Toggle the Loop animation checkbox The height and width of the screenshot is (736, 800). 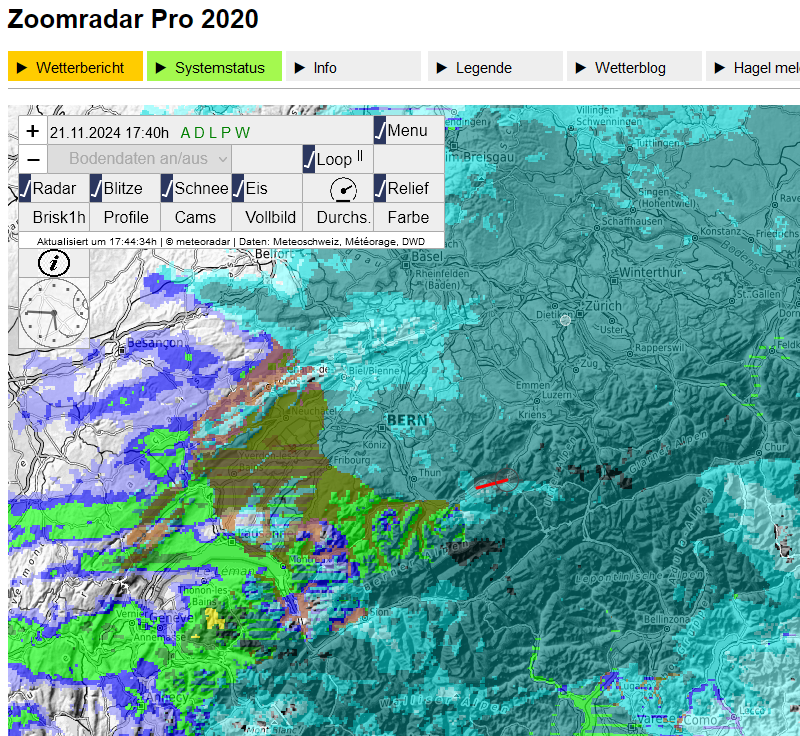coord(309,159)
